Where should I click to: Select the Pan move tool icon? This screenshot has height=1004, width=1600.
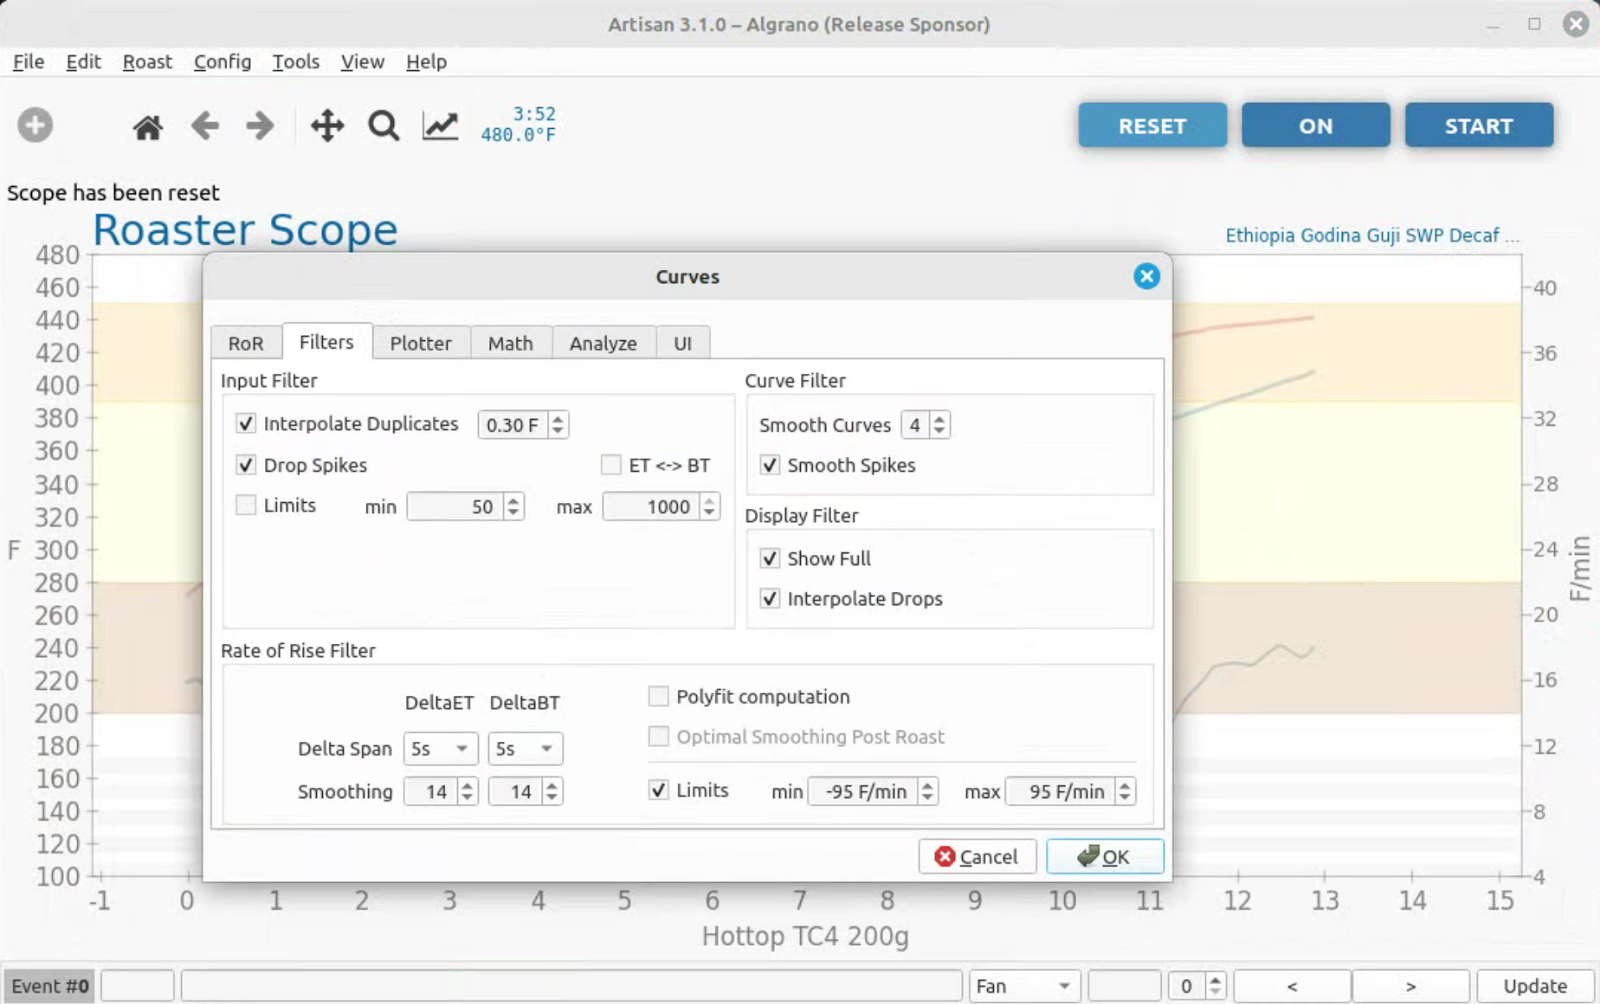tap(327, 126)
